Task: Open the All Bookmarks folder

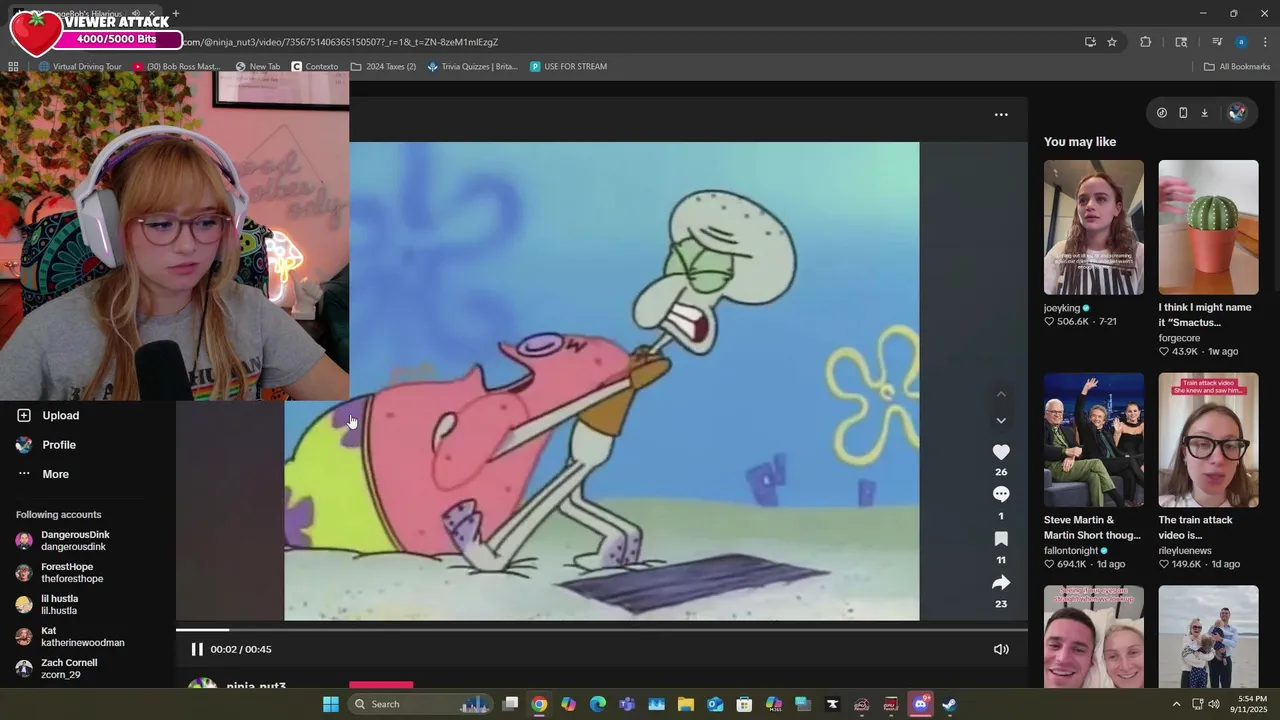Action: (1237, 67)
